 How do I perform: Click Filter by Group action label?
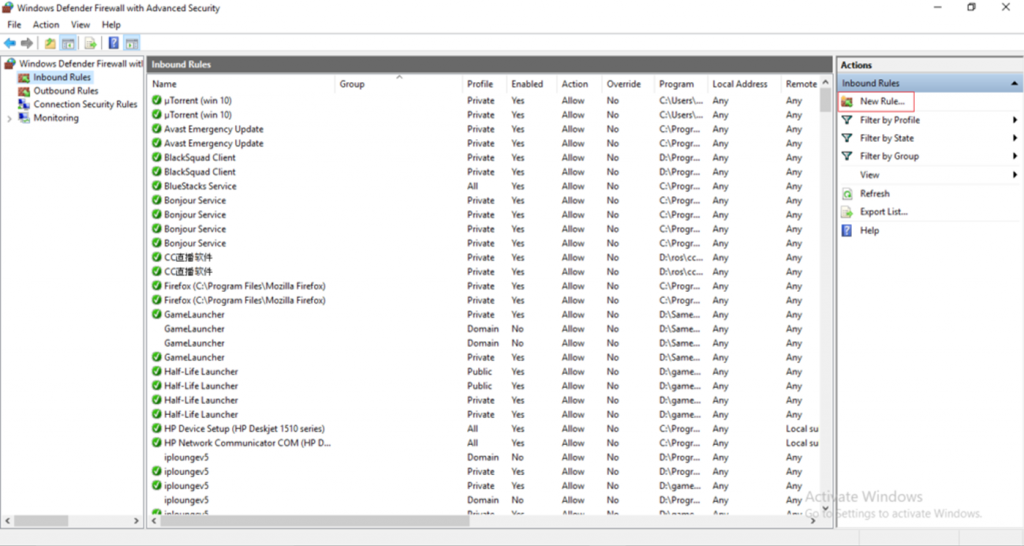coord(889,156)
